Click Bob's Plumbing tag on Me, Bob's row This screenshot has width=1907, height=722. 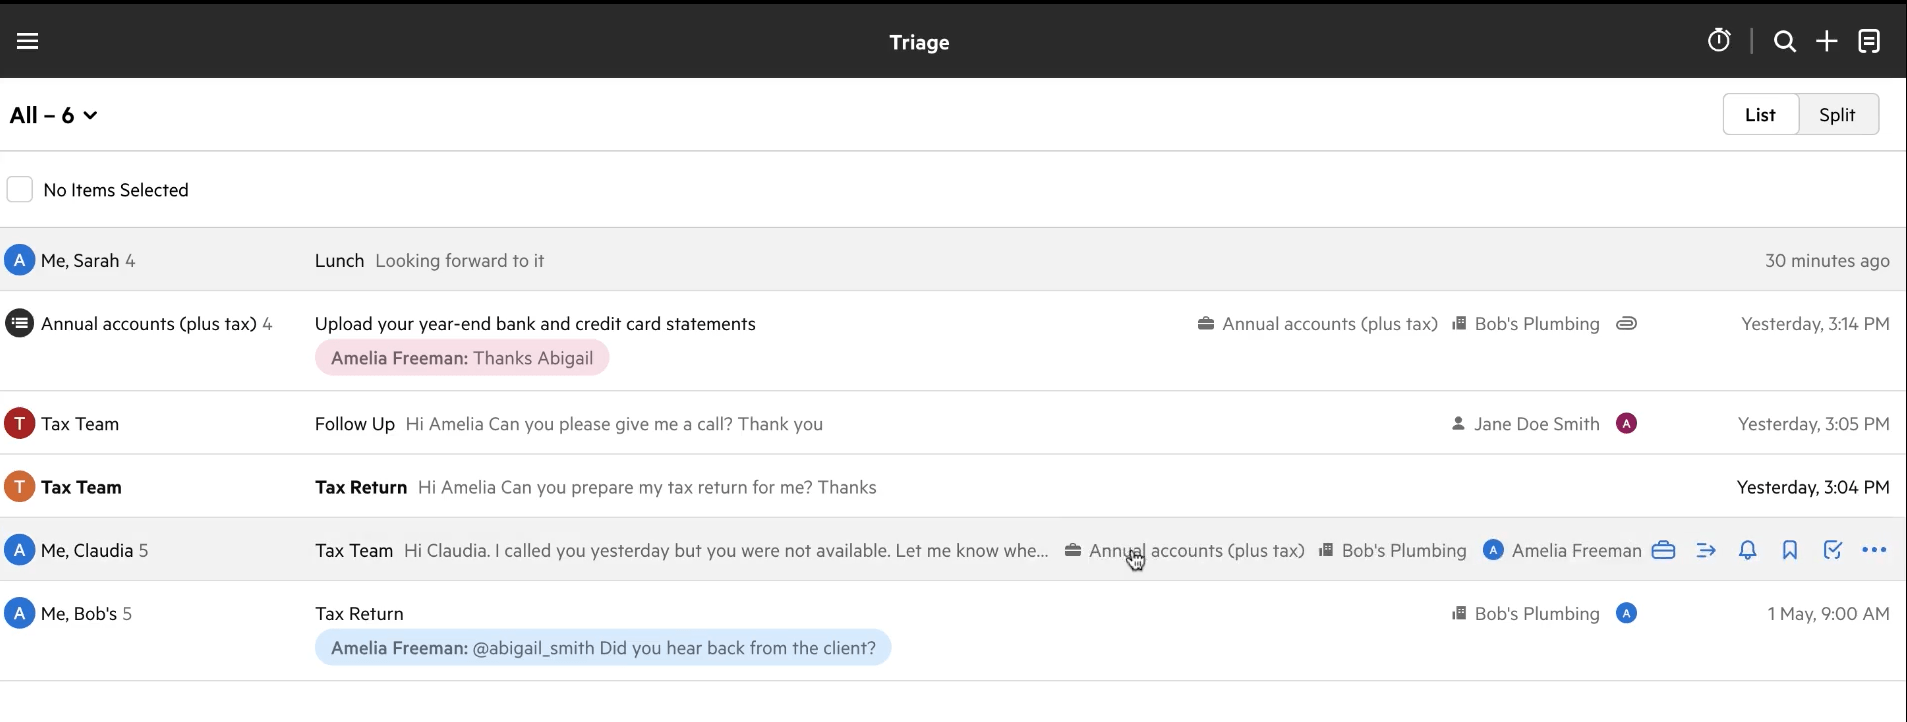tap(1525, 614)
